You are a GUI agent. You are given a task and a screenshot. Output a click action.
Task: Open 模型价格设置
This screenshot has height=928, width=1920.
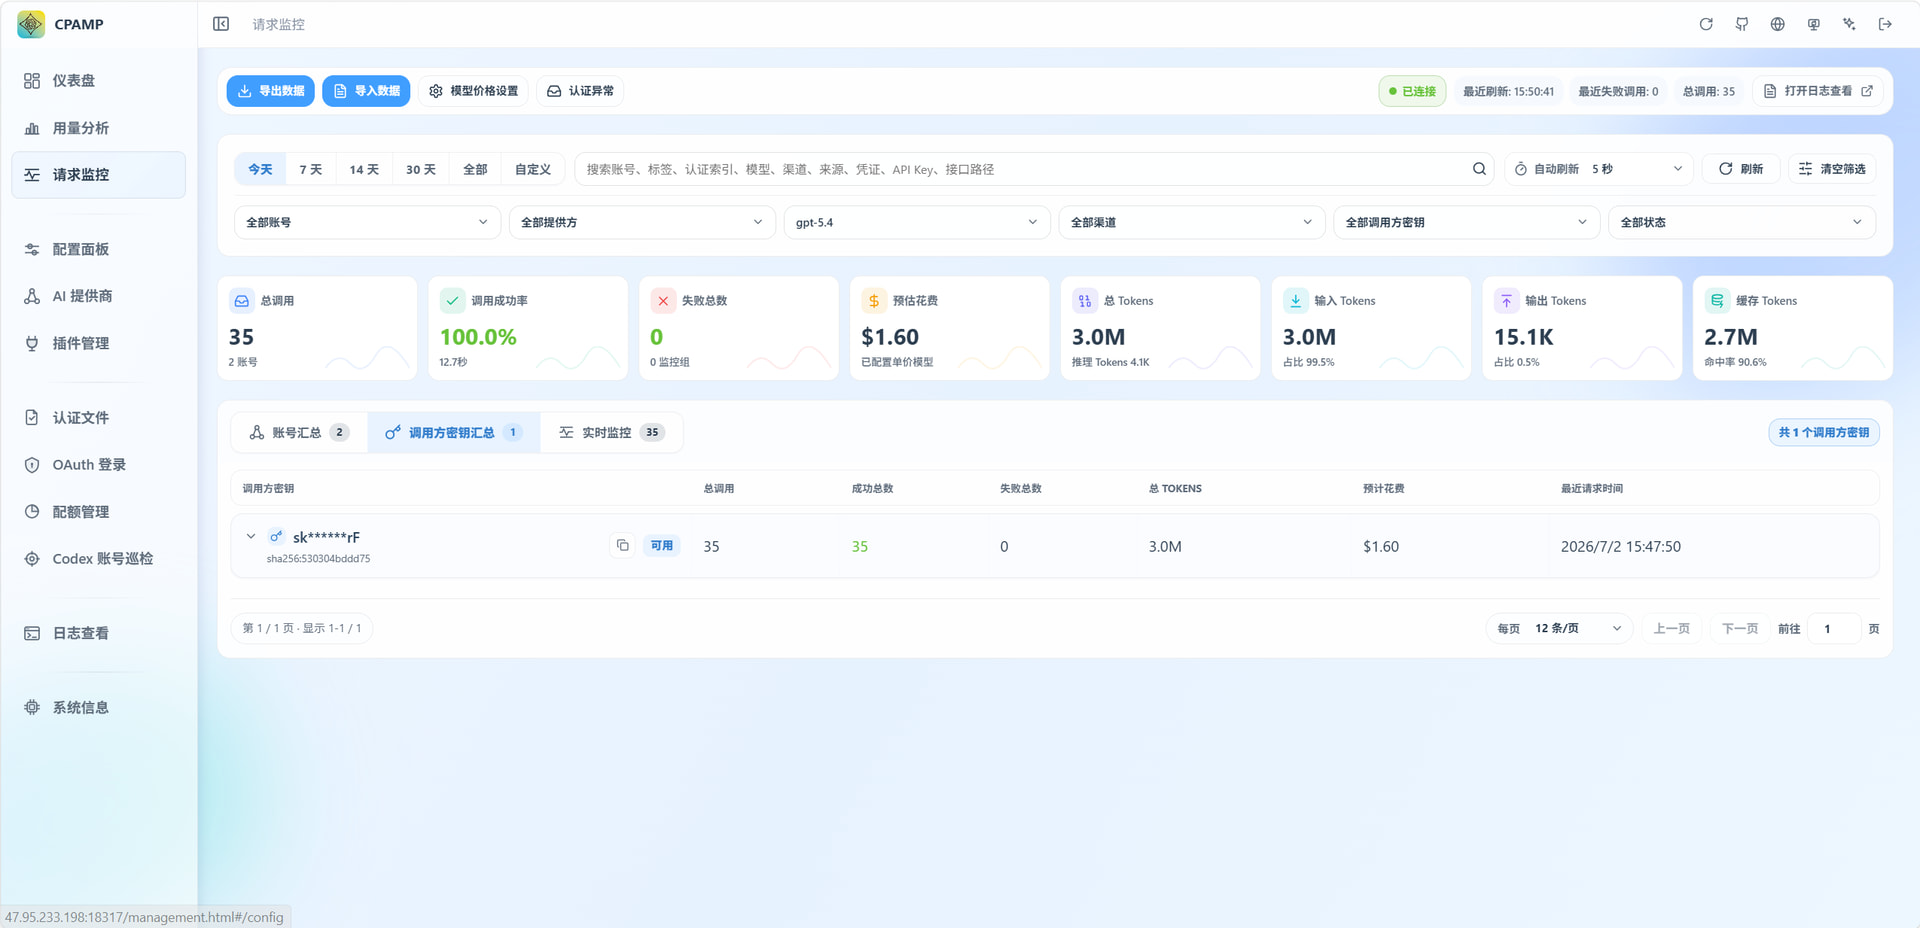(x=473, y=91)
